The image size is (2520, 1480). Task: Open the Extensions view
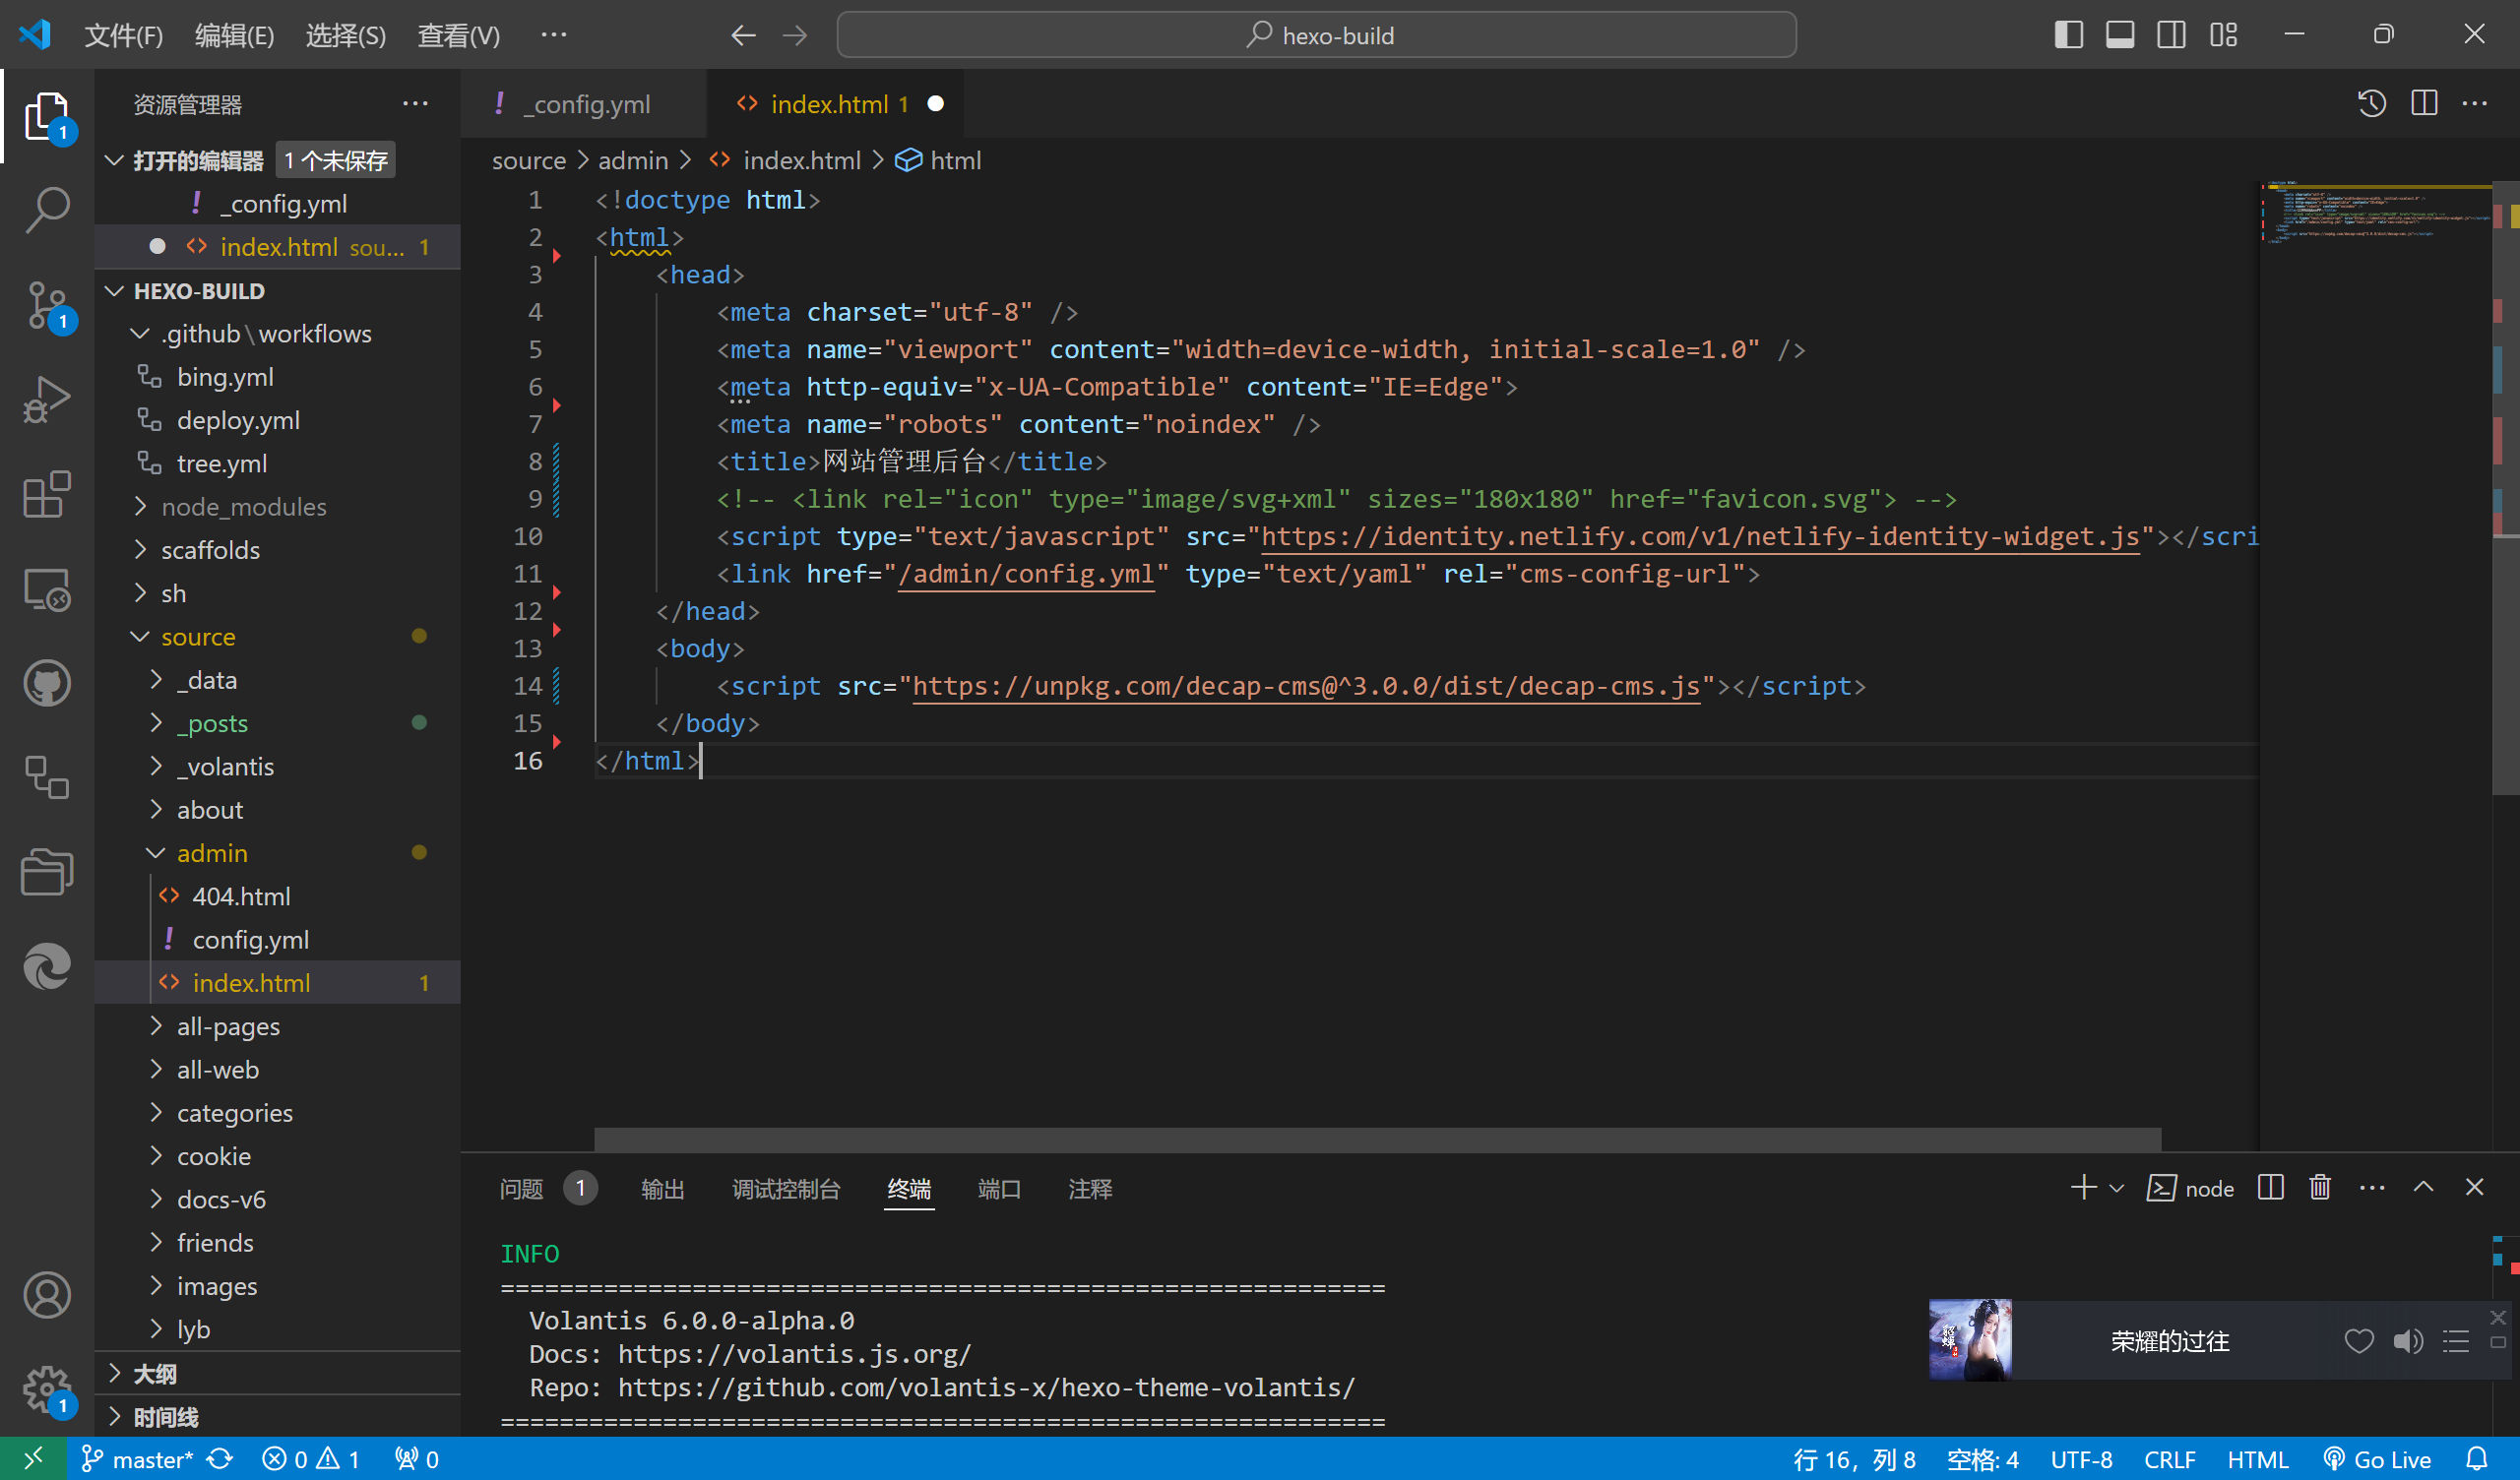[47, 495]
